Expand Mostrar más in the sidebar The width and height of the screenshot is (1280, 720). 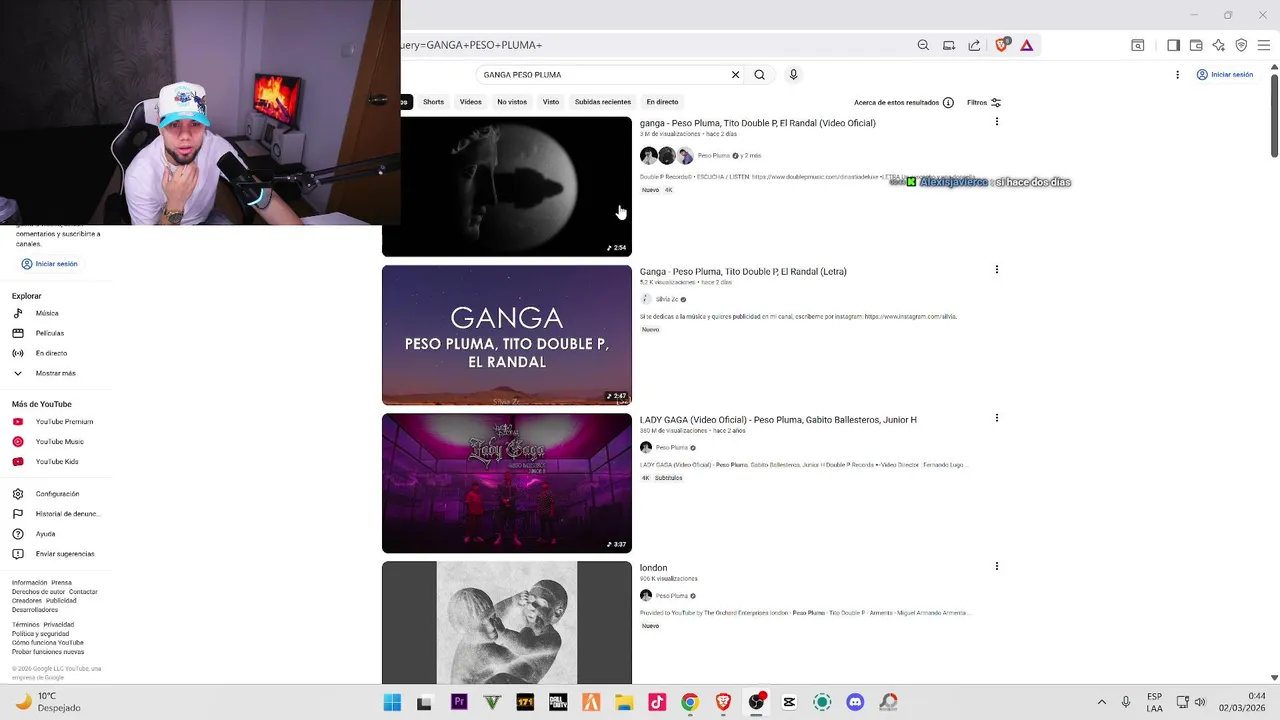(56, 373)
